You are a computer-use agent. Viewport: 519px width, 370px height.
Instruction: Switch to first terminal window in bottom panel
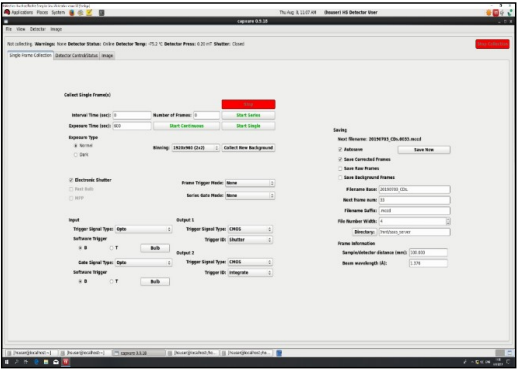pyautogui.click(x=31, y=353)
